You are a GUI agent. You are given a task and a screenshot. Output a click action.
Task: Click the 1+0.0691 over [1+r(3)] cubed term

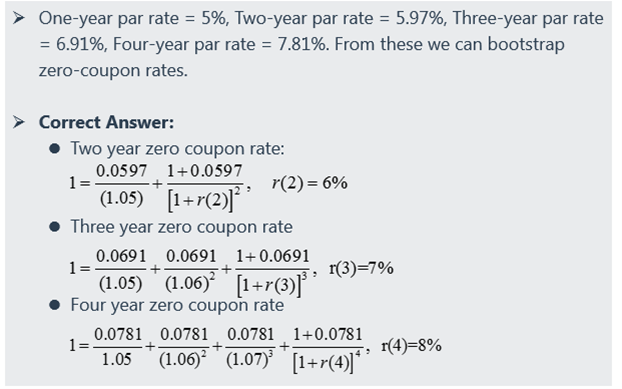pyautogui.click(x=272, y=272)
